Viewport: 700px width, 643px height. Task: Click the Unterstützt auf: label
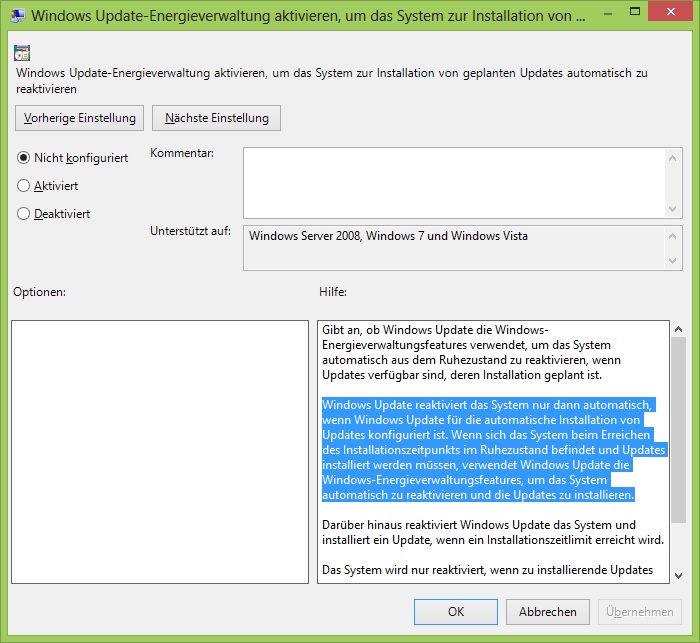190,231
